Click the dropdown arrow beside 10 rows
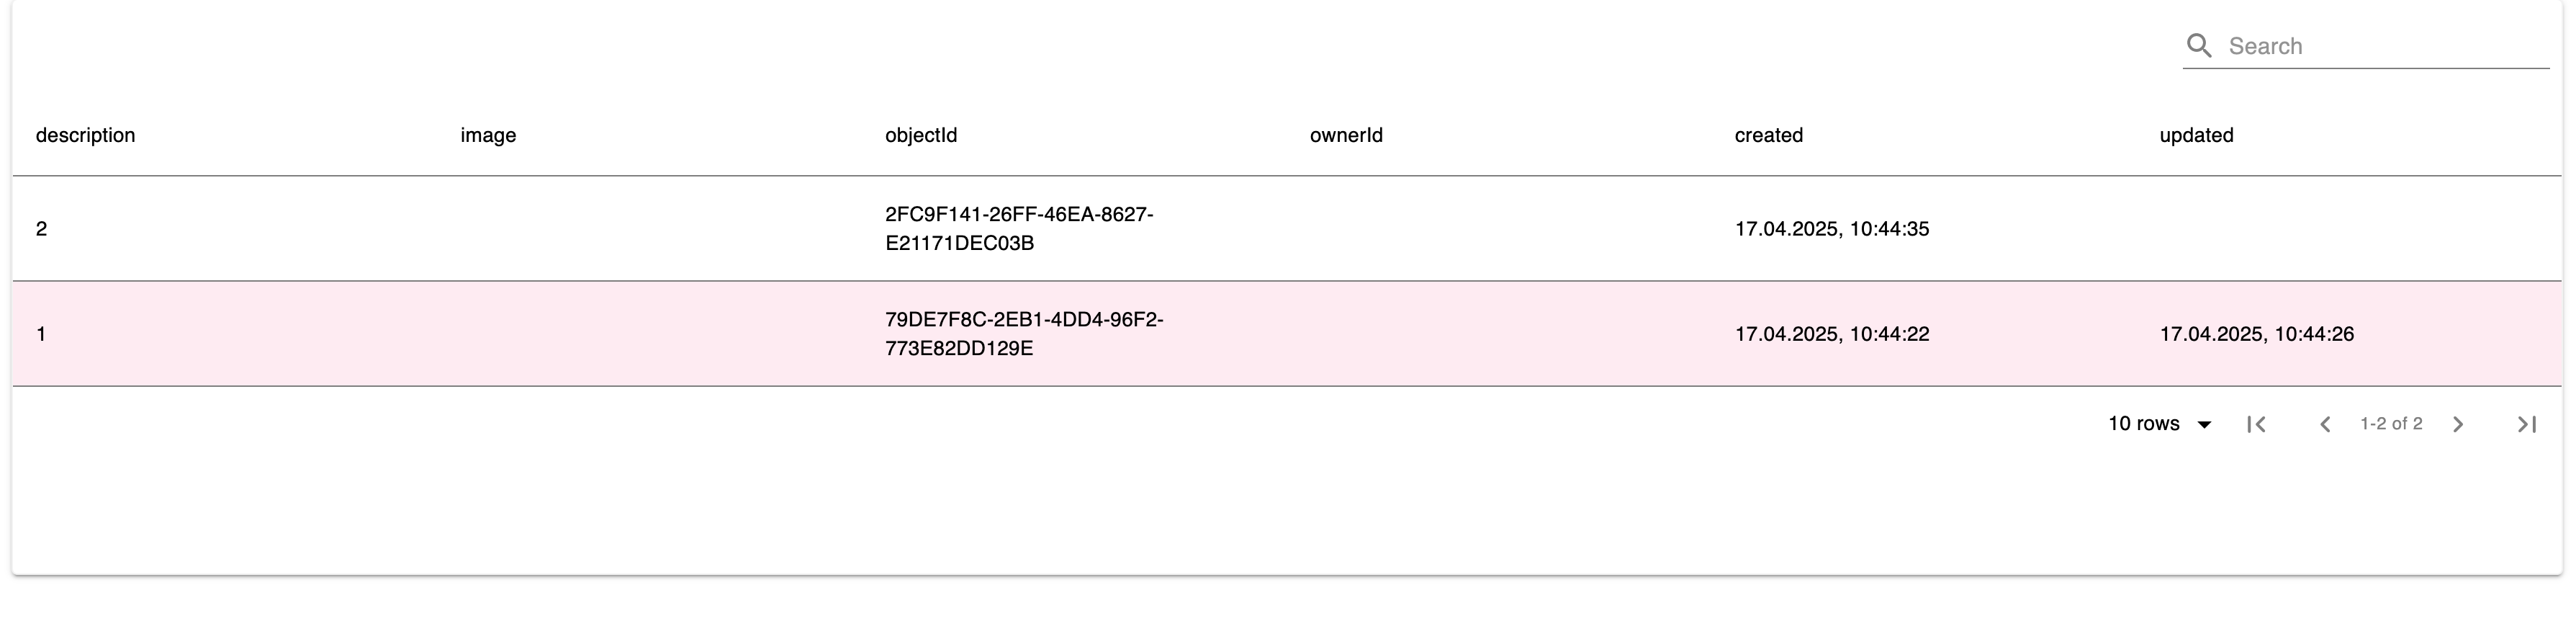 coord(2204,425)
